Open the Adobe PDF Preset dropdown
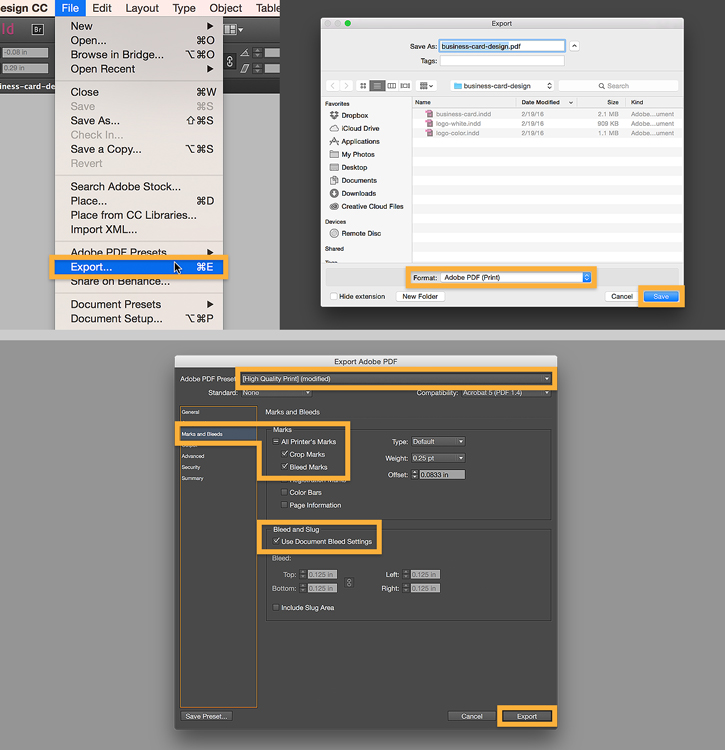 pos(395,378)
